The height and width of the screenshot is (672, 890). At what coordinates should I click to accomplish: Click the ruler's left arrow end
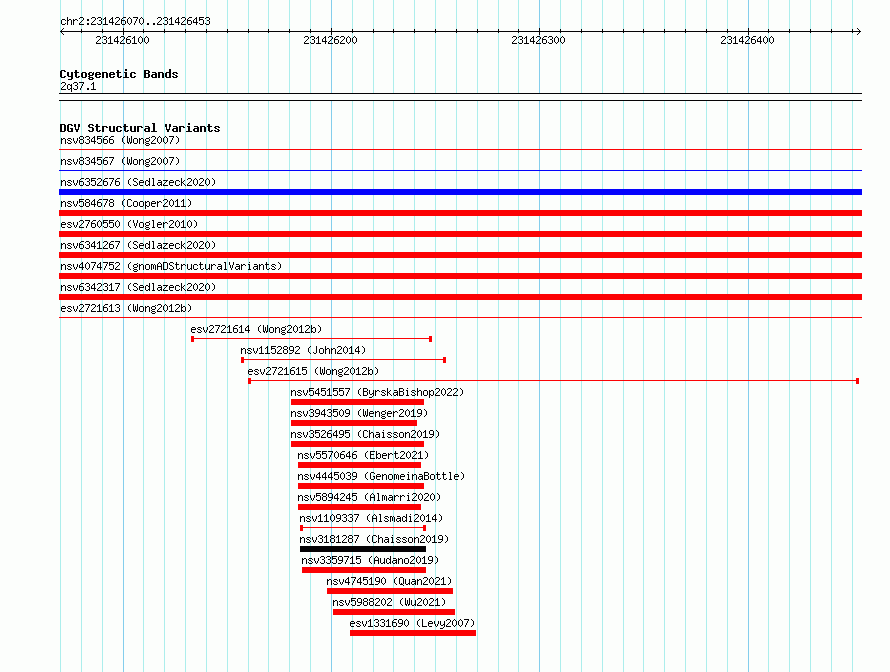(x=62, y=31)
